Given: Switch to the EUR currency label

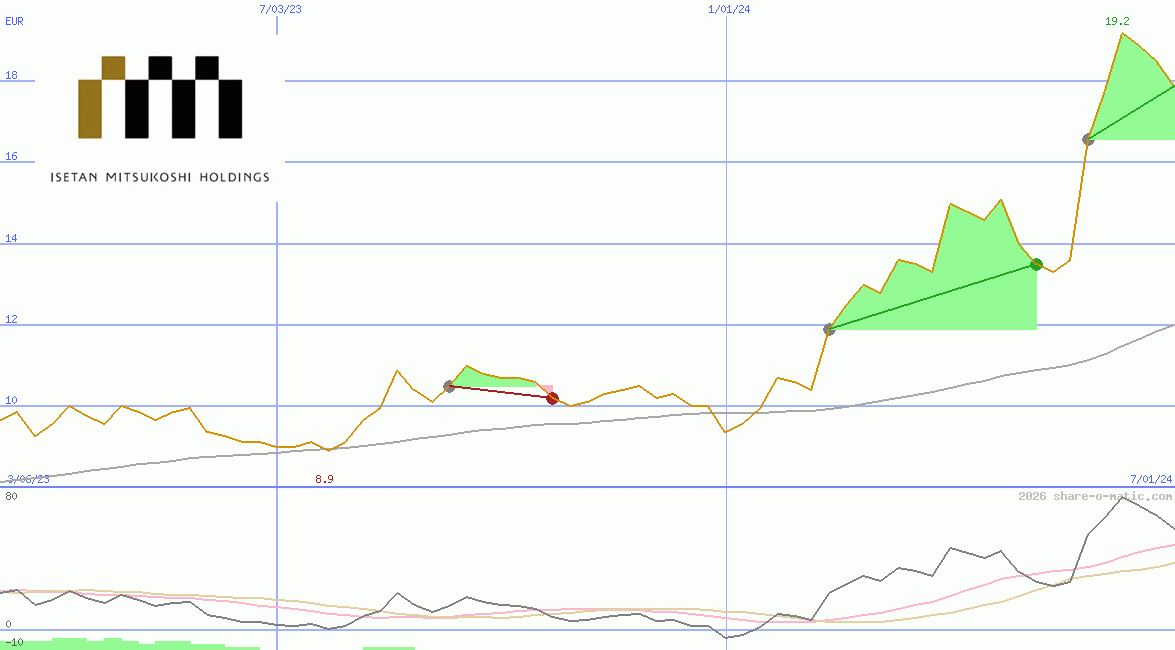Looking at the screenshot, I should [x=13, y=22].
